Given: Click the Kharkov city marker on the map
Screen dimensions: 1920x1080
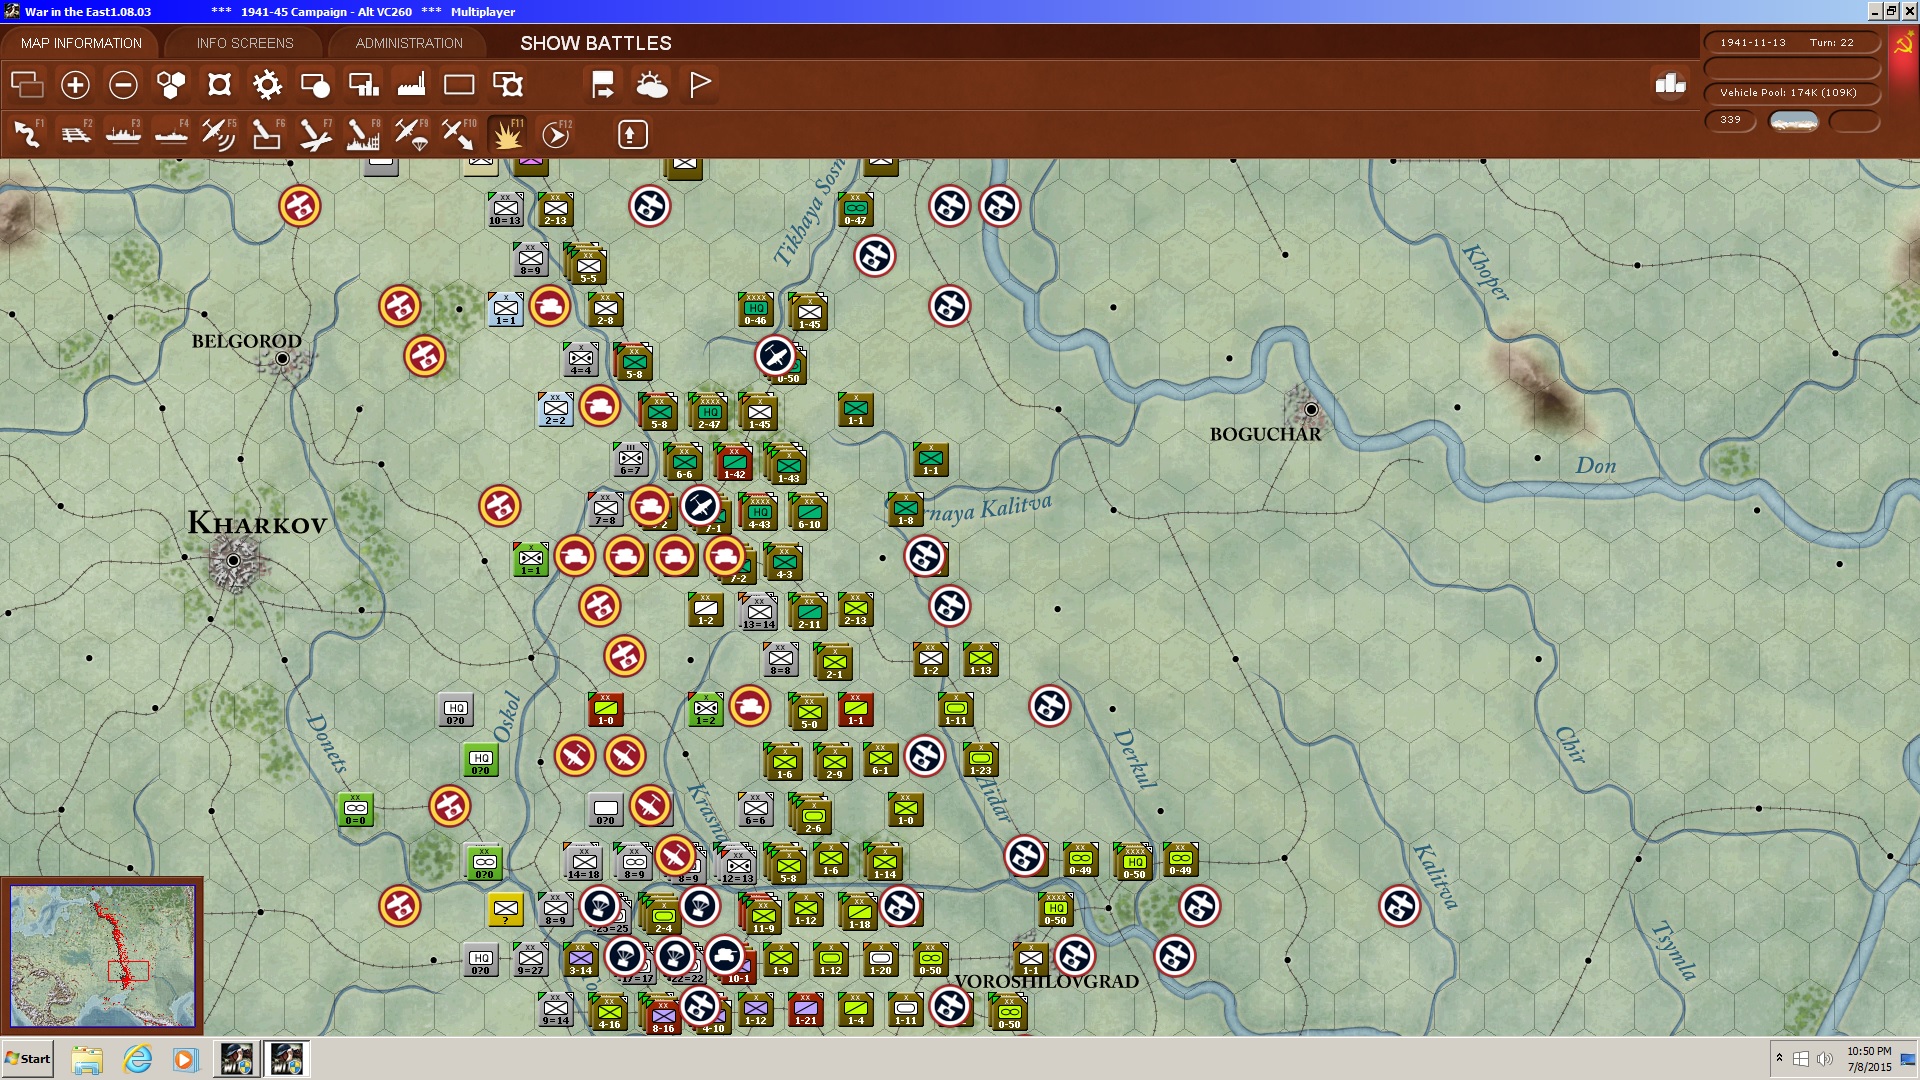Looking at the screenshot, I should pos(233,561).
